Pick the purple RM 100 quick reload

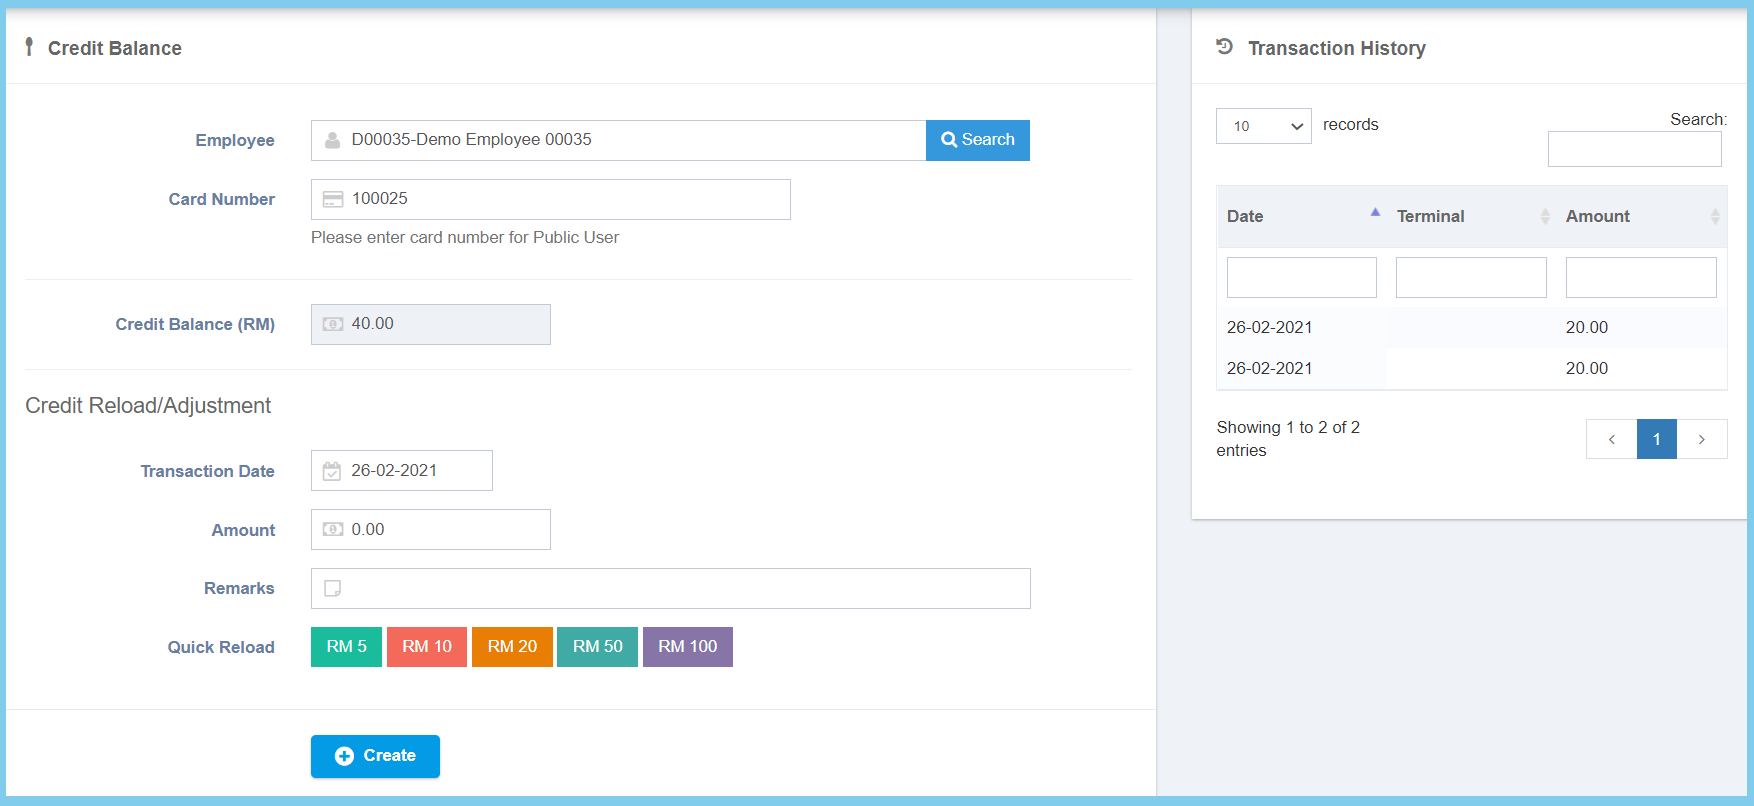[687, 647]
